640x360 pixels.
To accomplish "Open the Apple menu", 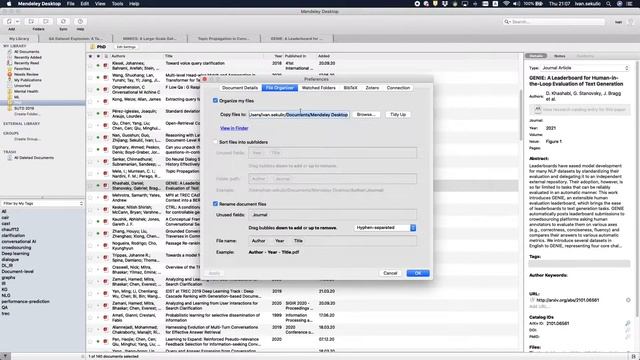I will pos(9,4).
